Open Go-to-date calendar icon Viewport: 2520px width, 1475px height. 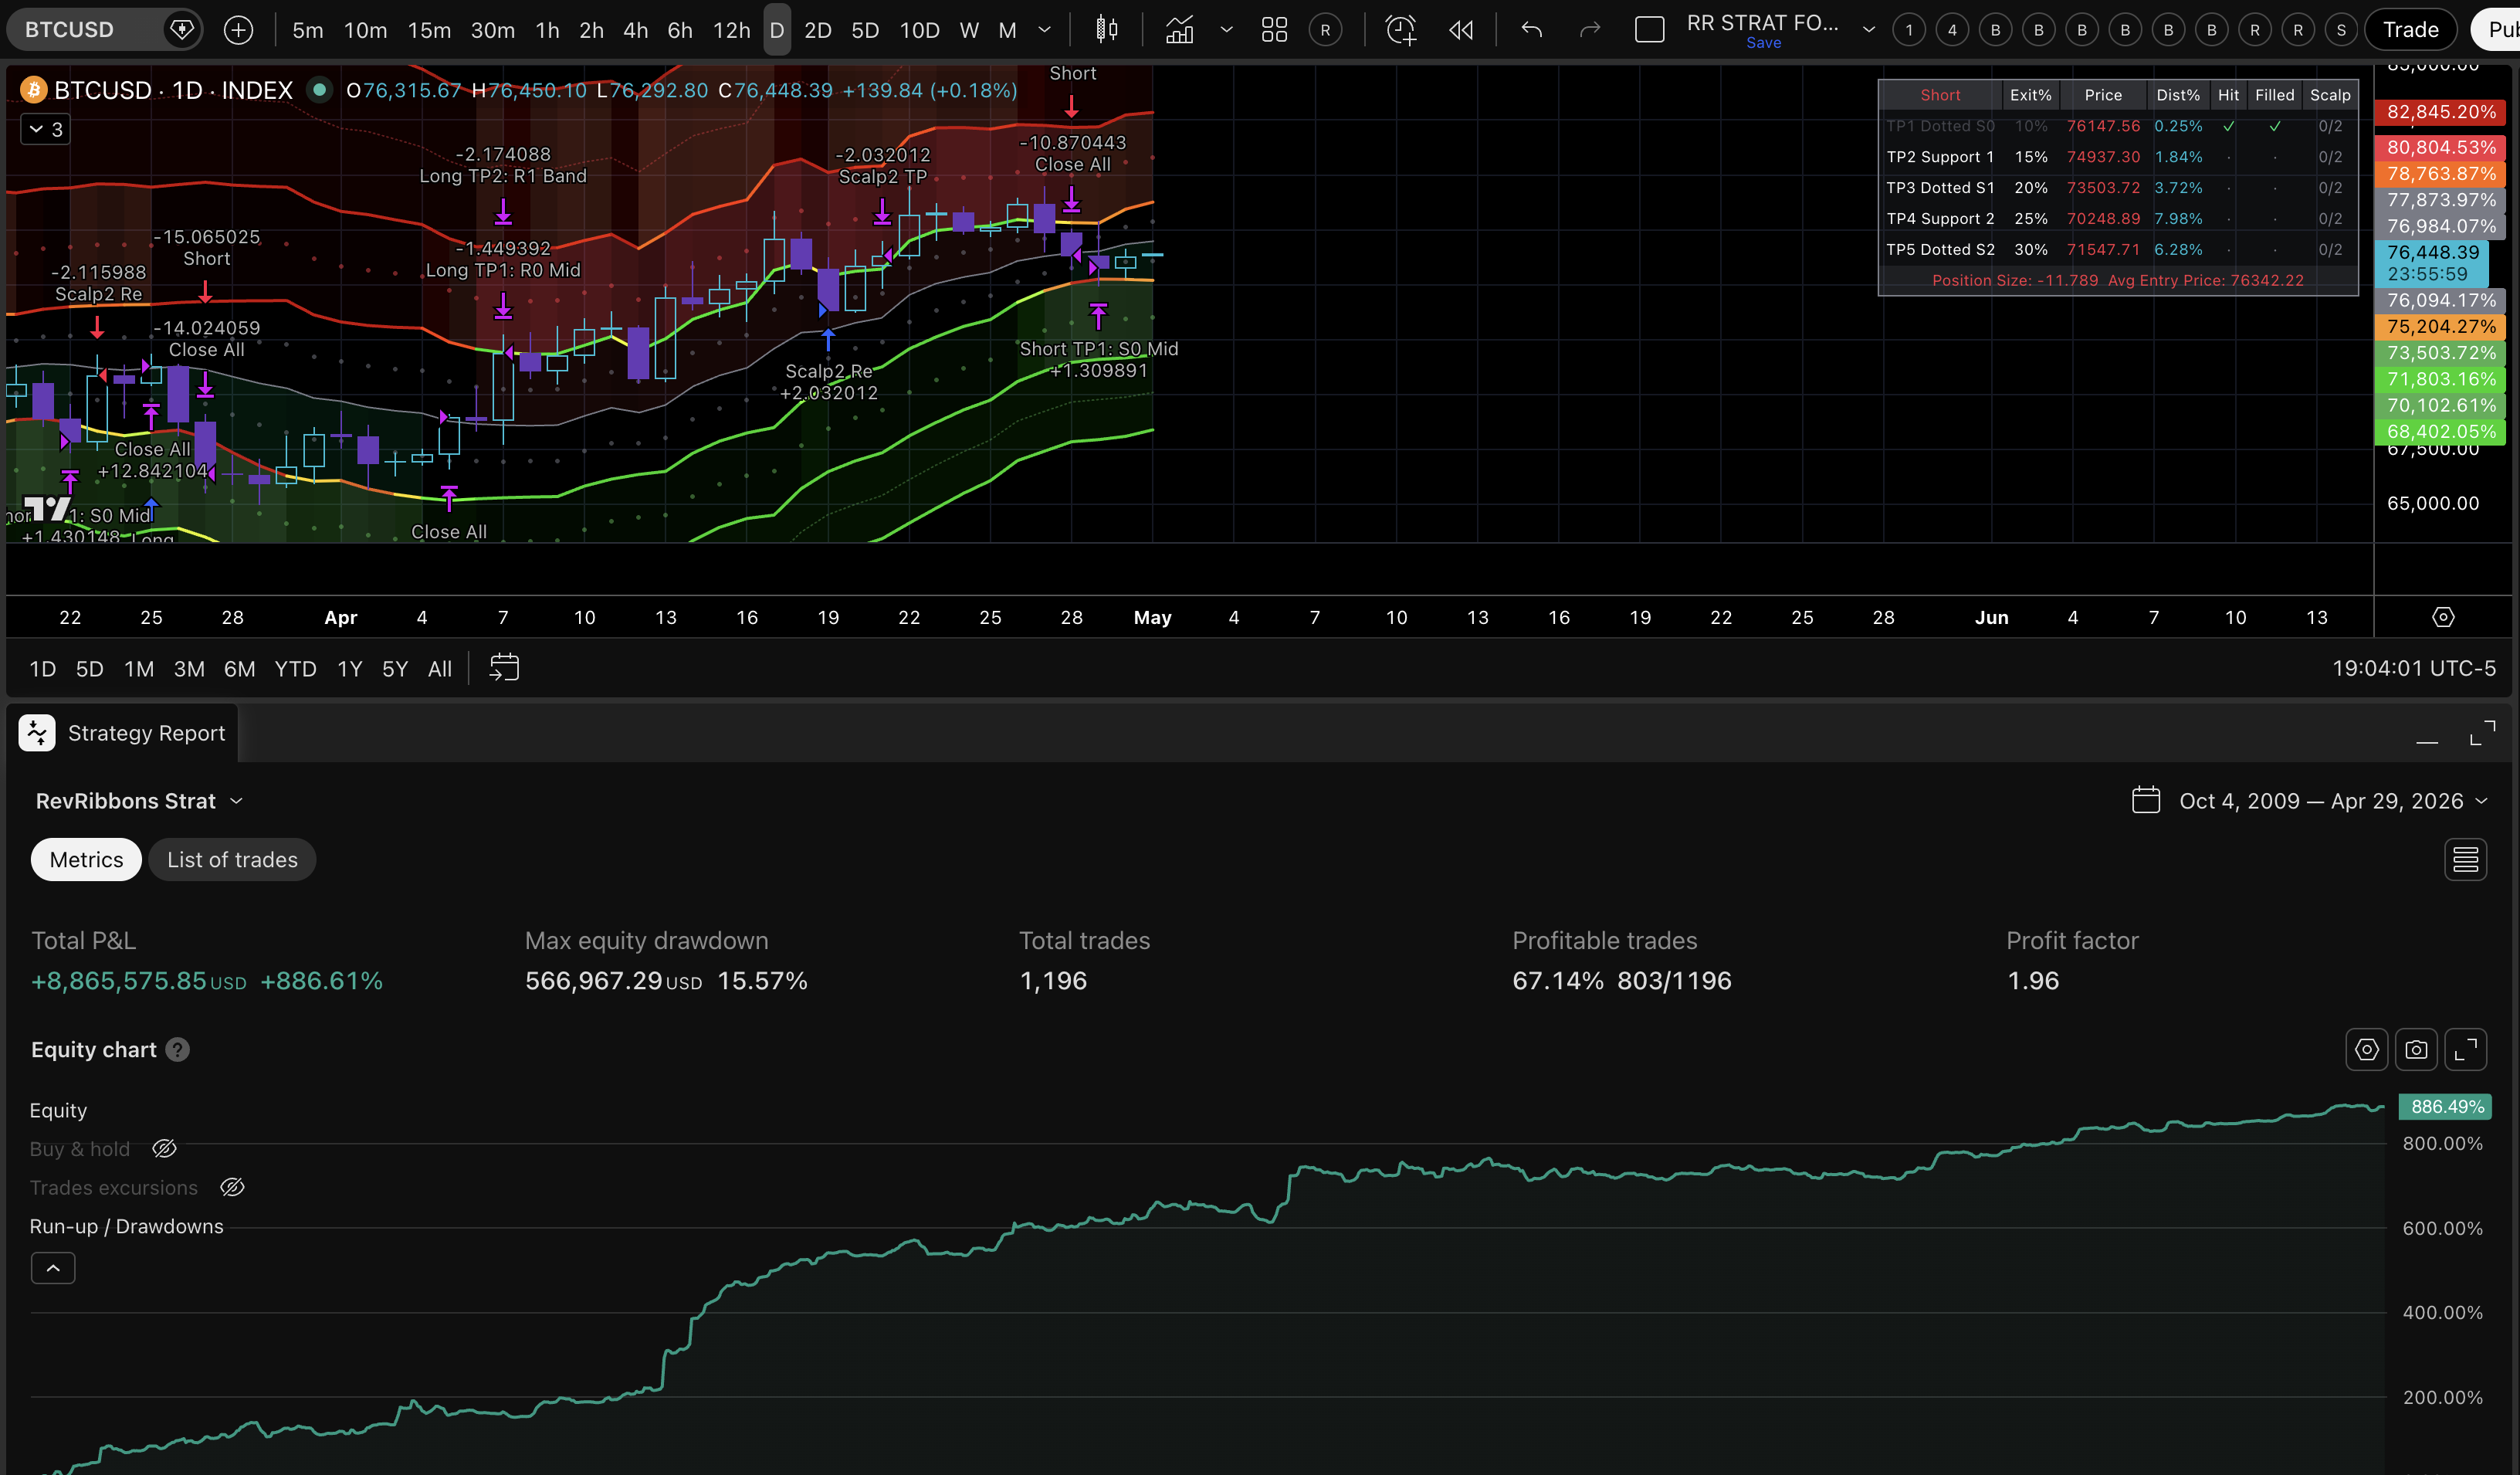(504, 668)
